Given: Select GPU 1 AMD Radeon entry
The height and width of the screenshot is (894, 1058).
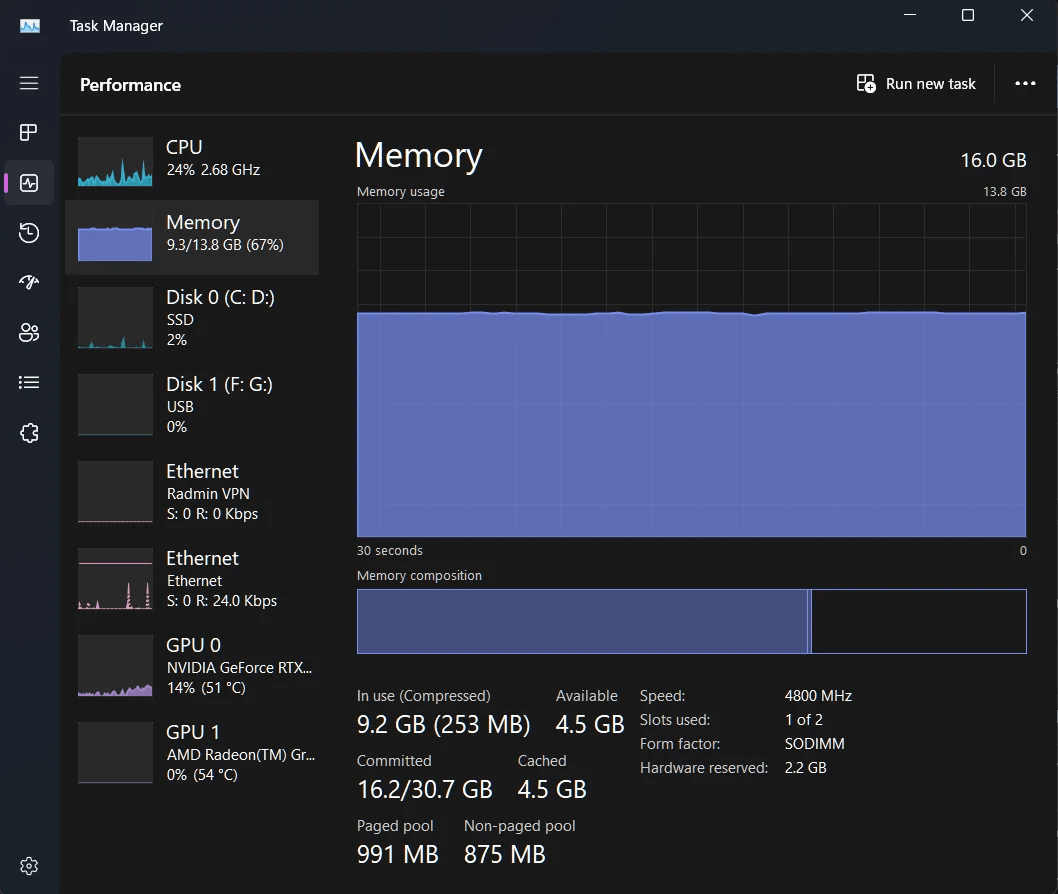Looking at the screenshot, I should pyautogui.click(x=192, y=753).
